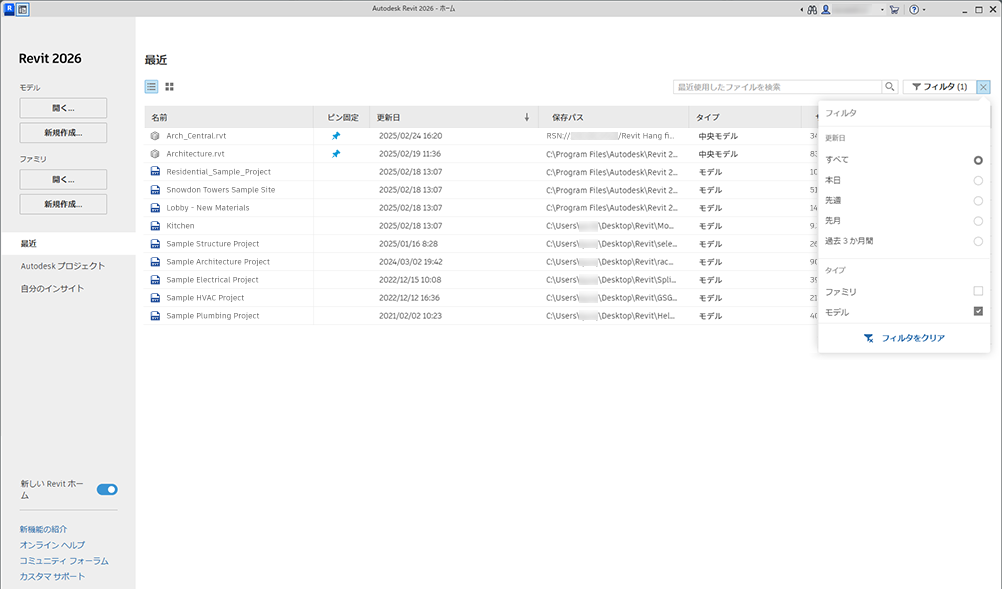The width and height of the screenshot is (1002, 589).
Task: Click the Revit R logo icon
Action: (9, 9)
